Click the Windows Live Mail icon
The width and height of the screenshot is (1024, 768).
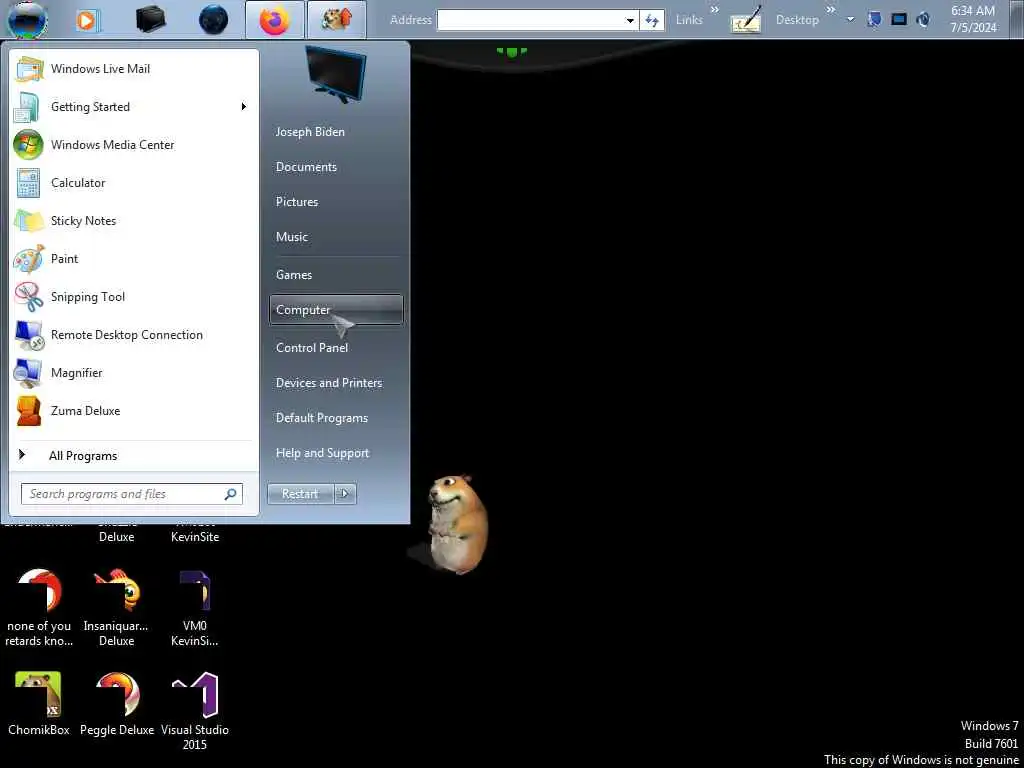coord(29,69)
